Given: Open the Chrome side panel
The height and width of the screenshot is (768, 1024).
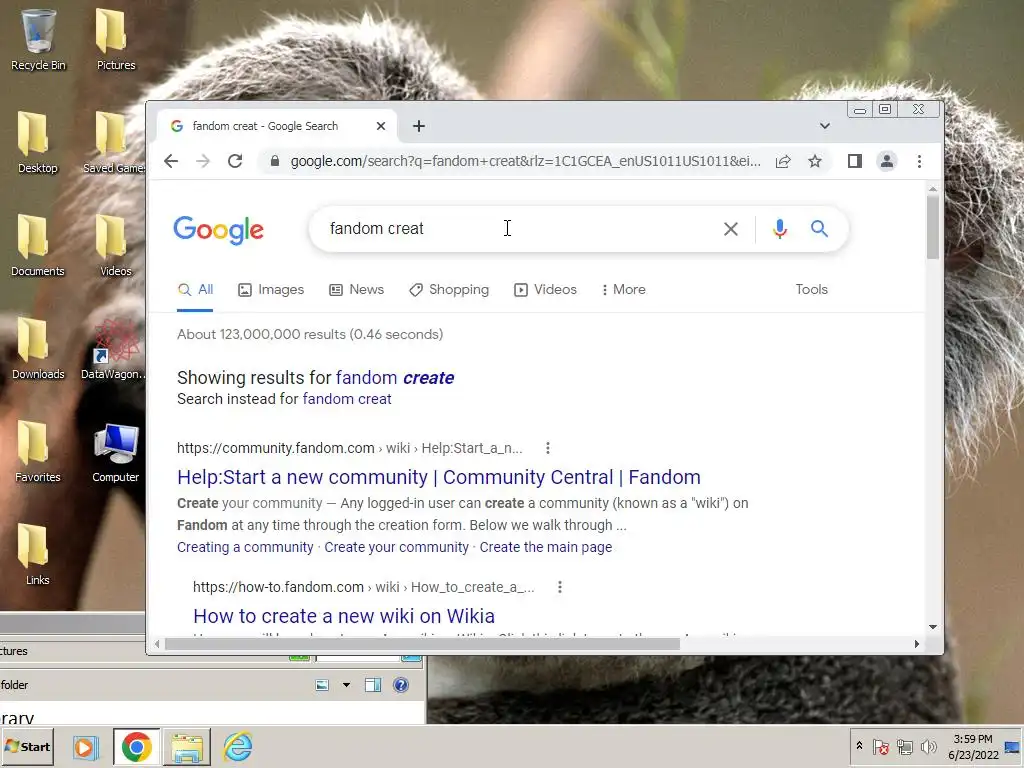Looking at the screenshot, I should coord(854,161).
